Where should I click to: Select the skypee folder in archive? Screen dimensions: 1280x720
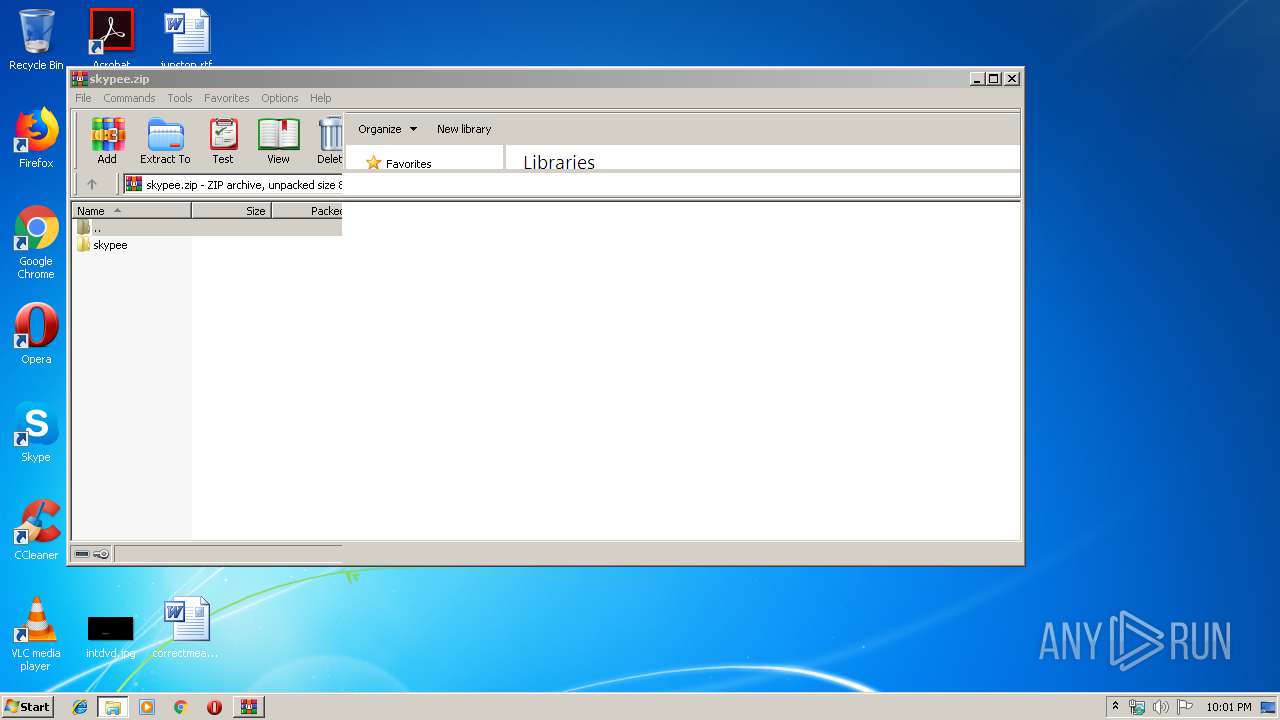tap(102, 245)
